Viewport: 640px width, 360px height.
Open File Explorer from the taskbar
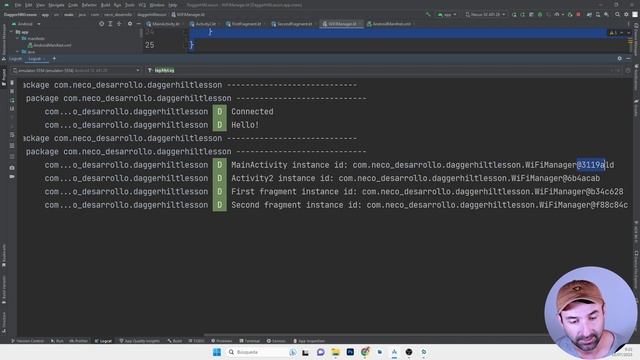click(x=336, y=352)
